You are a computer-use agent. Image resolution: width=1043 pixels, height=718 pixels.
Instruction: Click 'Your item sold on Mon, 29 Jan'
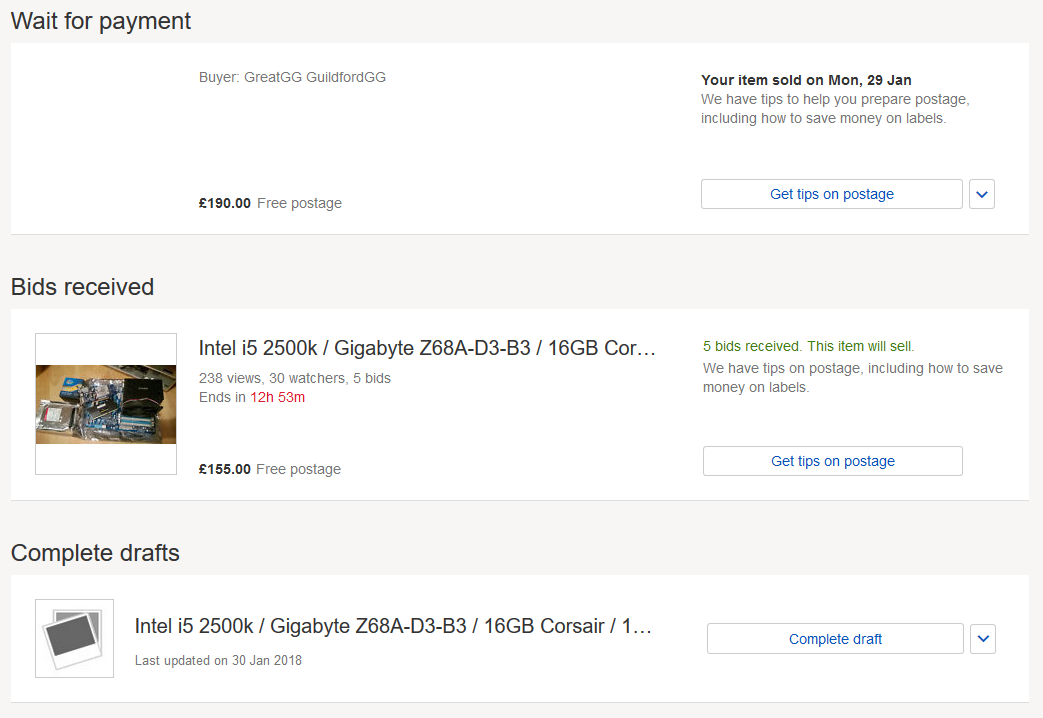tap(806, 80)
